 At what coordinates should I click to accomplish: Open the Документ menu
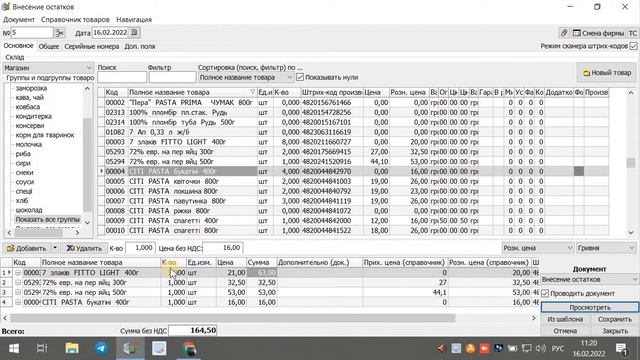[x=19, y=20]
